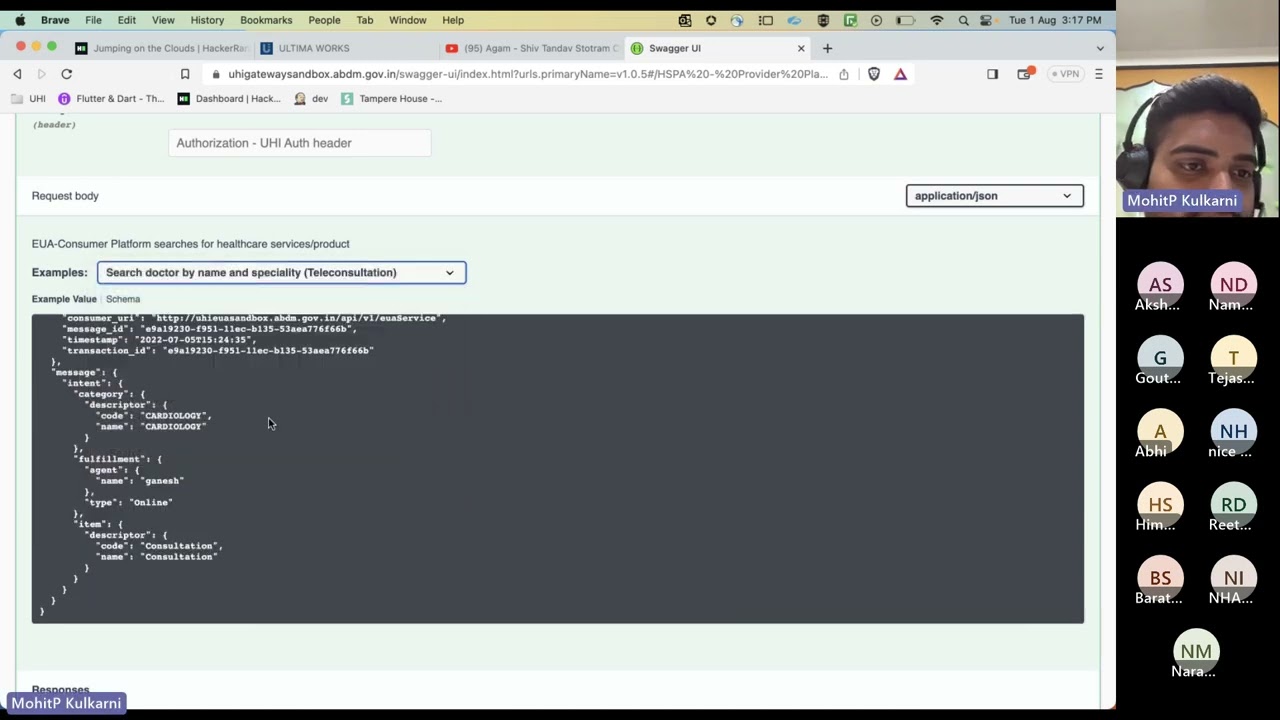This screenshot has height=720, width=1280.
Task: Select participant A Abhi avatar
Action: 1160,432
